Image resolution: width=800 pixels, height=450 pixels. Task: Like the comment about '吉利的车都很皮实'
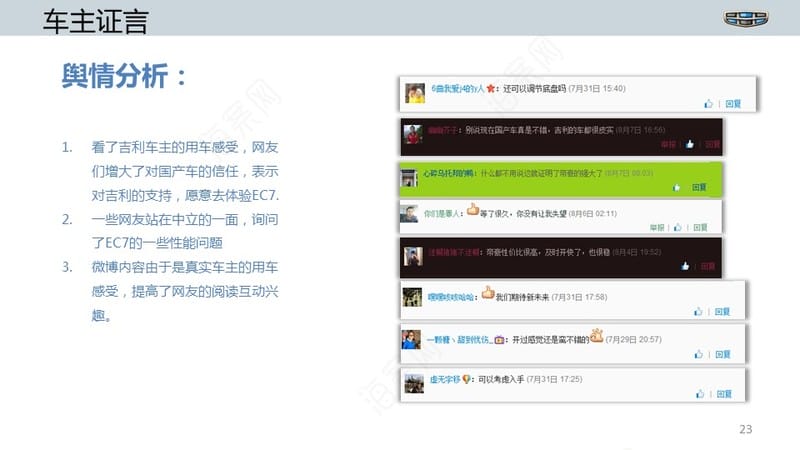pyautogui.click(x=690, y=144)
